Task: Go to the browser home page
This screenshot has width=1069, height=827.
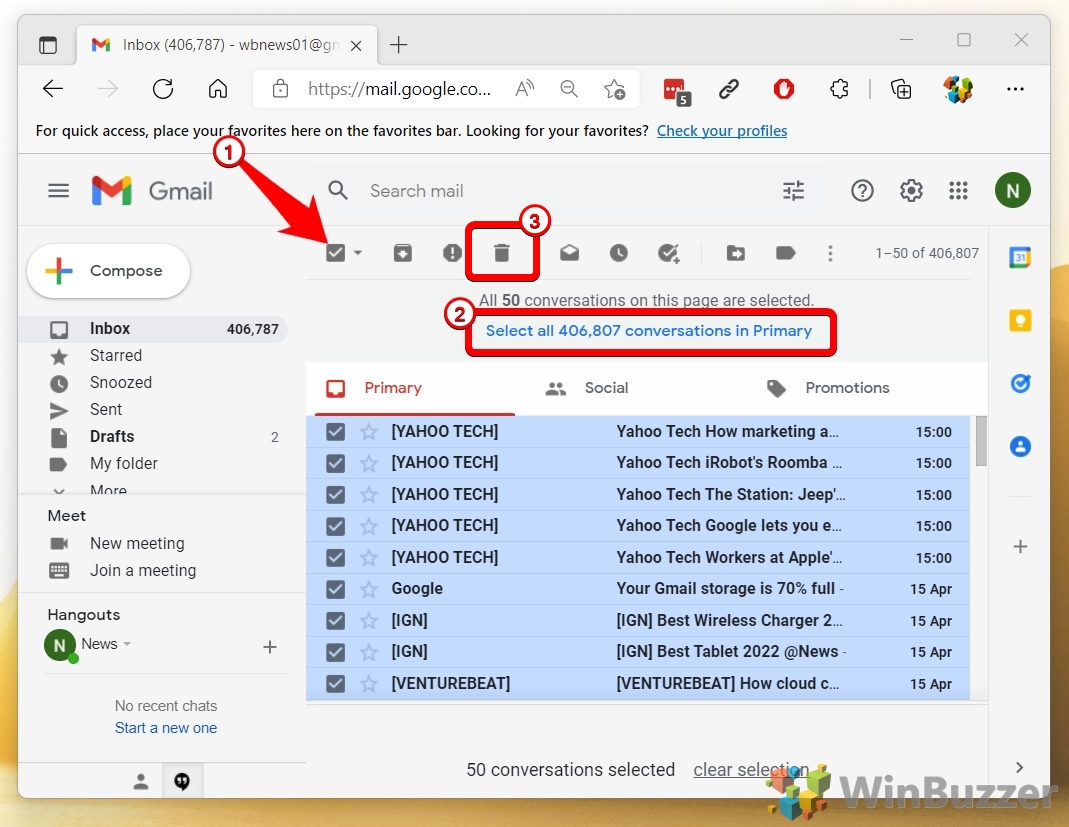Action: pos(217,89)
